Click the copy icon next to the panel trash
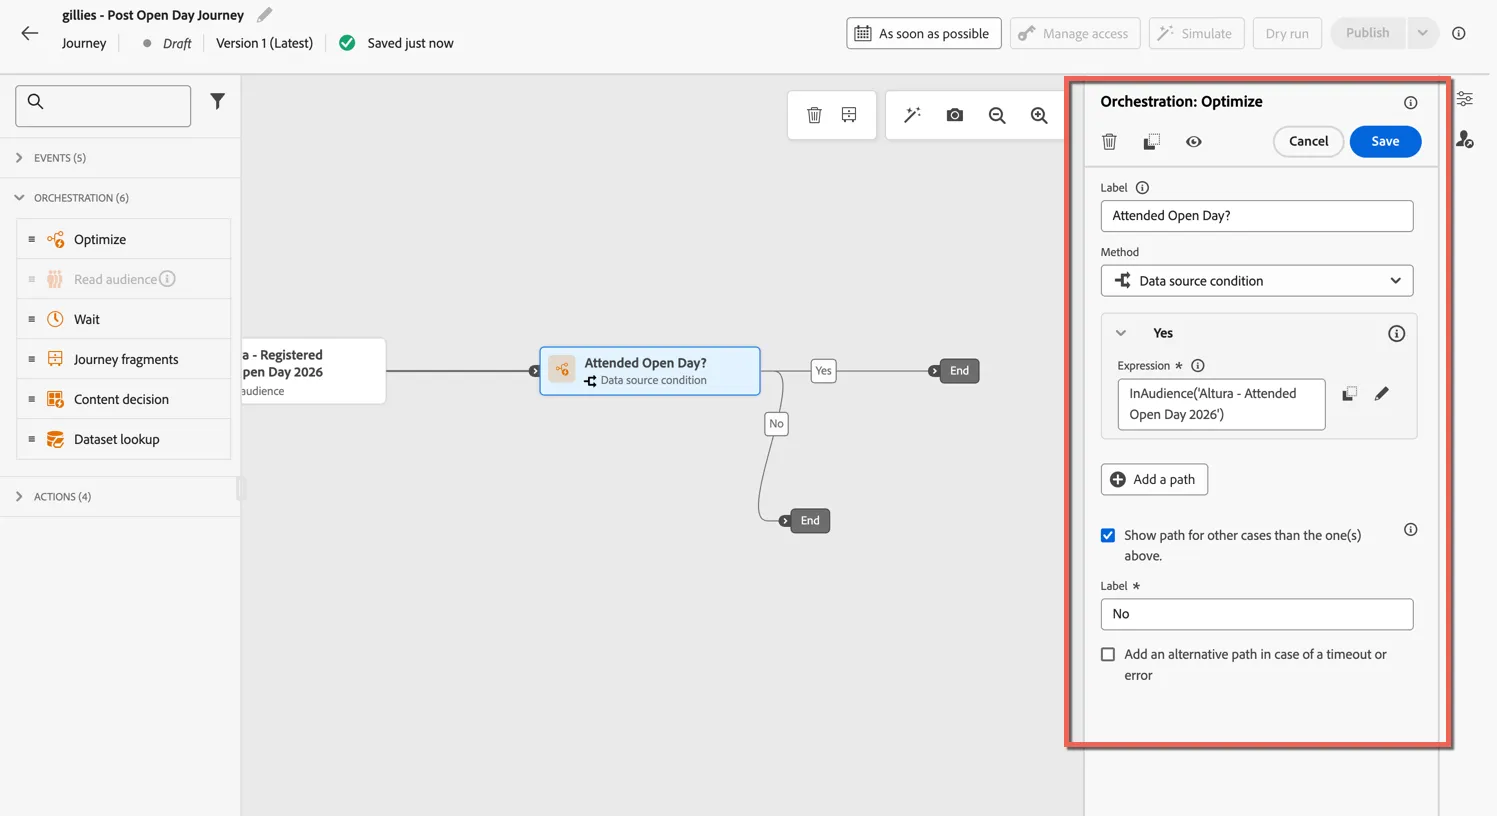The height and width of the screenshot is (816, 1497). (x=1151, y=141)
